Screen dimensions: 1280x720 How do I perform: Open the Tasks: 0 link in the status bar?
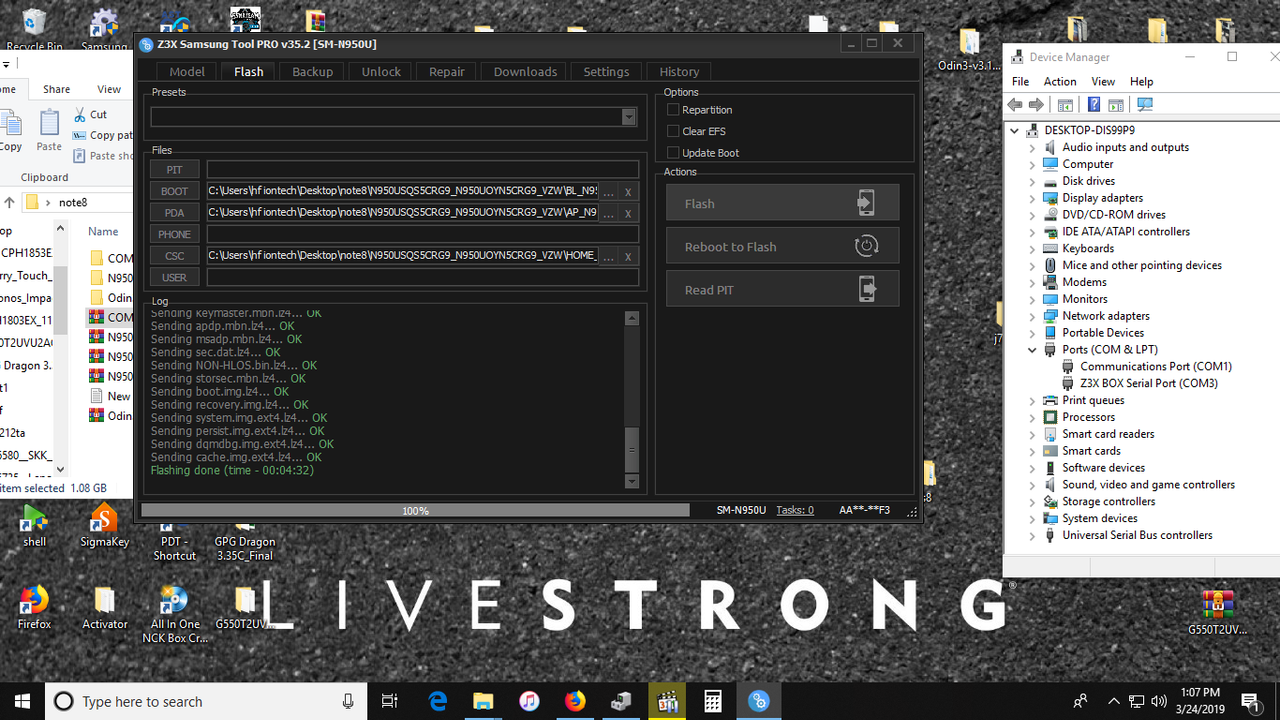tap(794, 510)
